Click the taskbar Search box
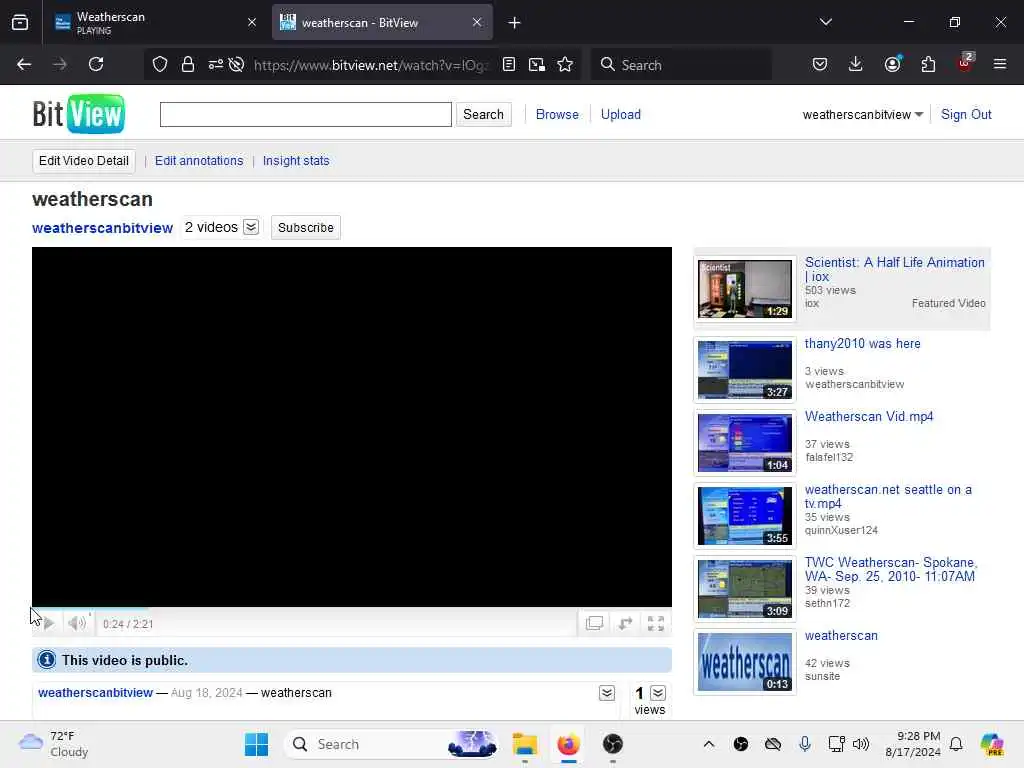This screenshot has height=768, width=1024. click(391, 744)
